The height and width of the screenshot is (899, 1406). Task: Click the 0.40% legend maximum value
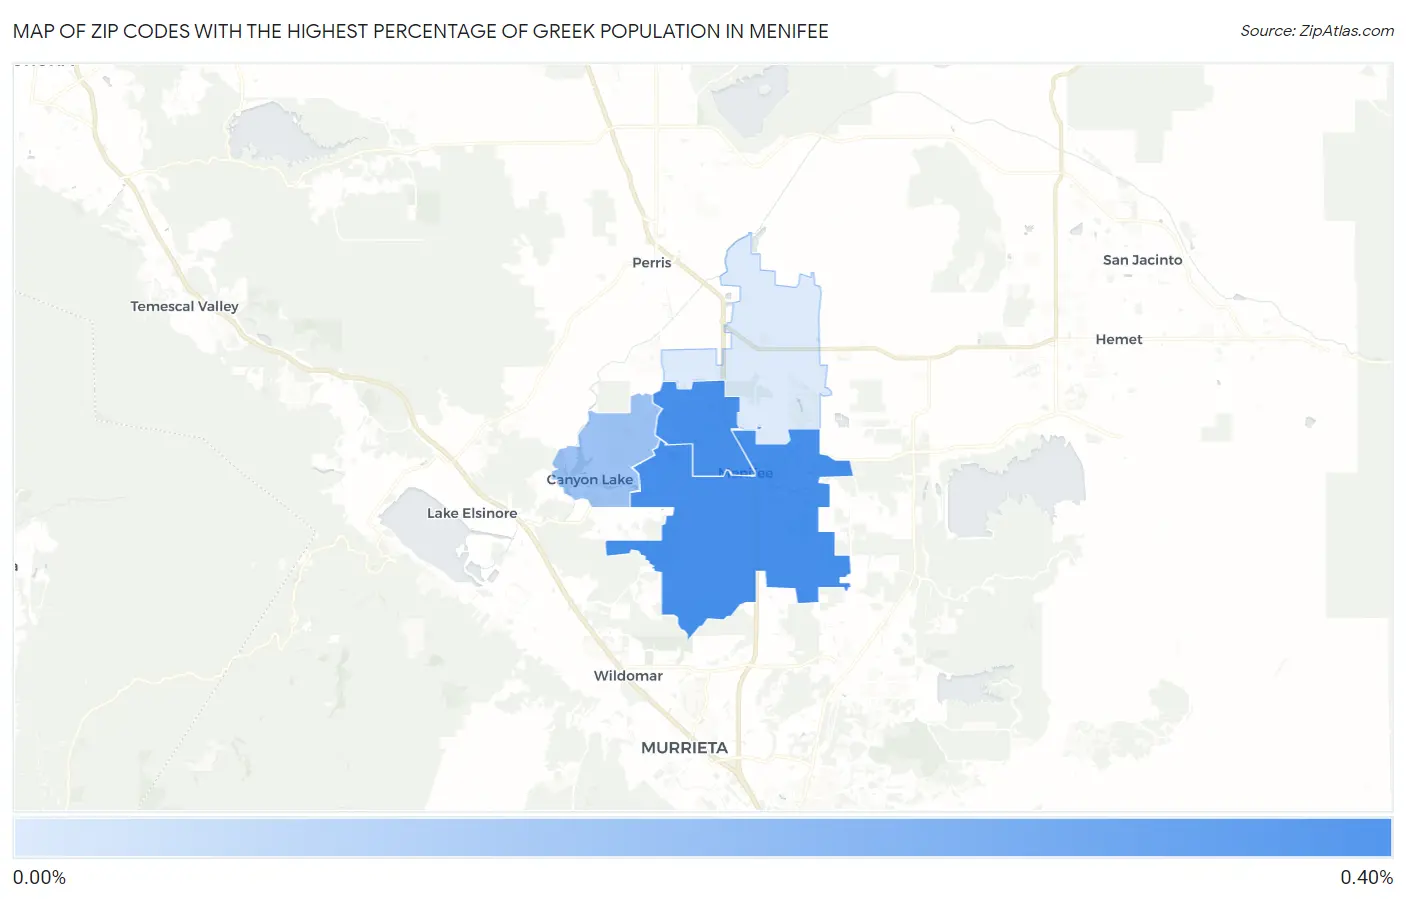coord(1366,877)
